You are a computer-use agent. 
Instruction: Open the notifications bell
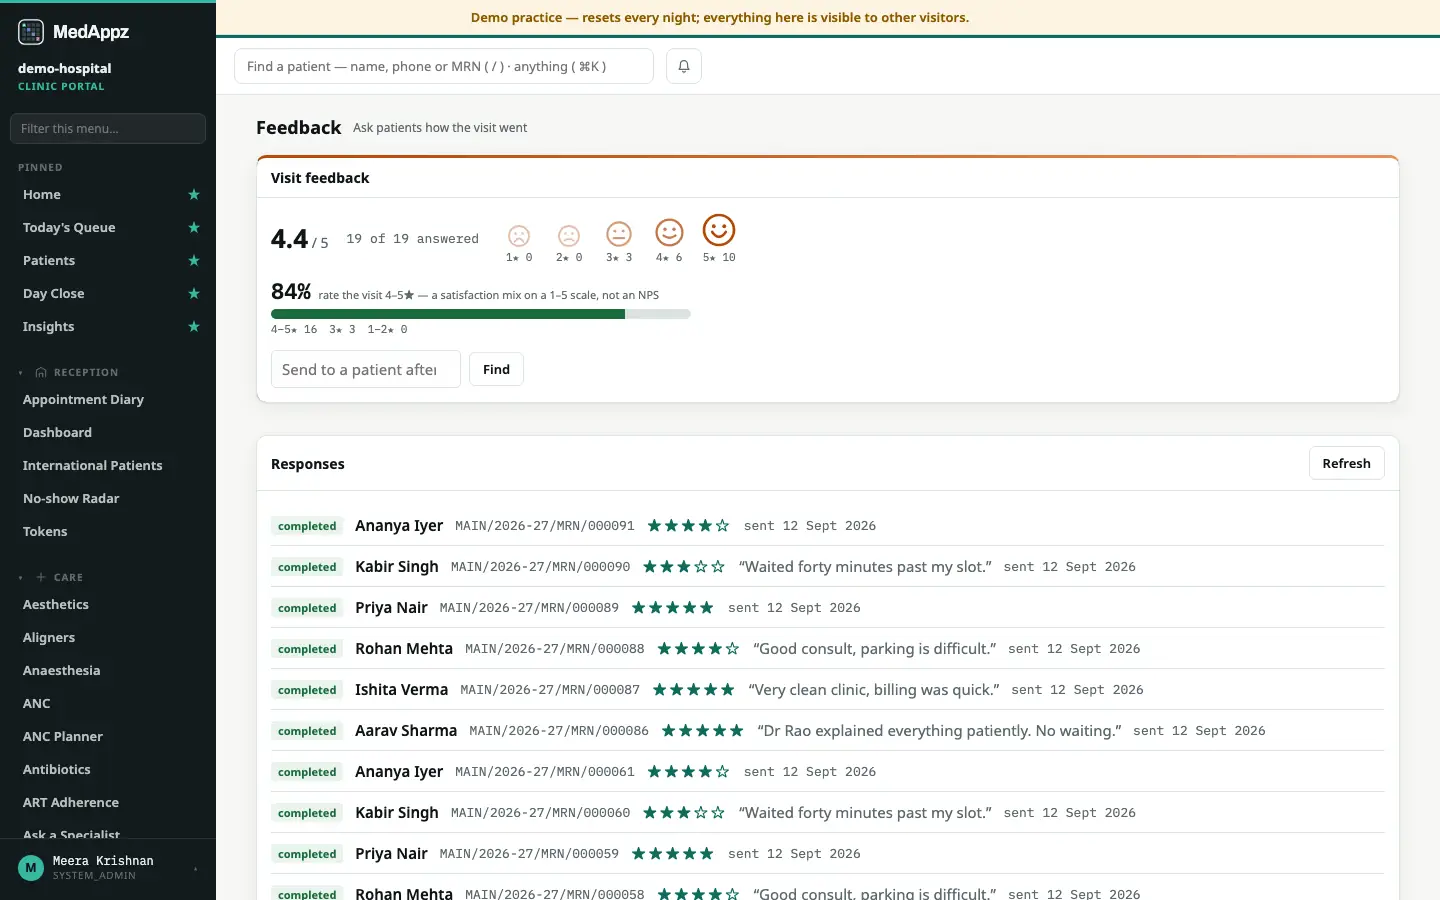pos(684,66)
